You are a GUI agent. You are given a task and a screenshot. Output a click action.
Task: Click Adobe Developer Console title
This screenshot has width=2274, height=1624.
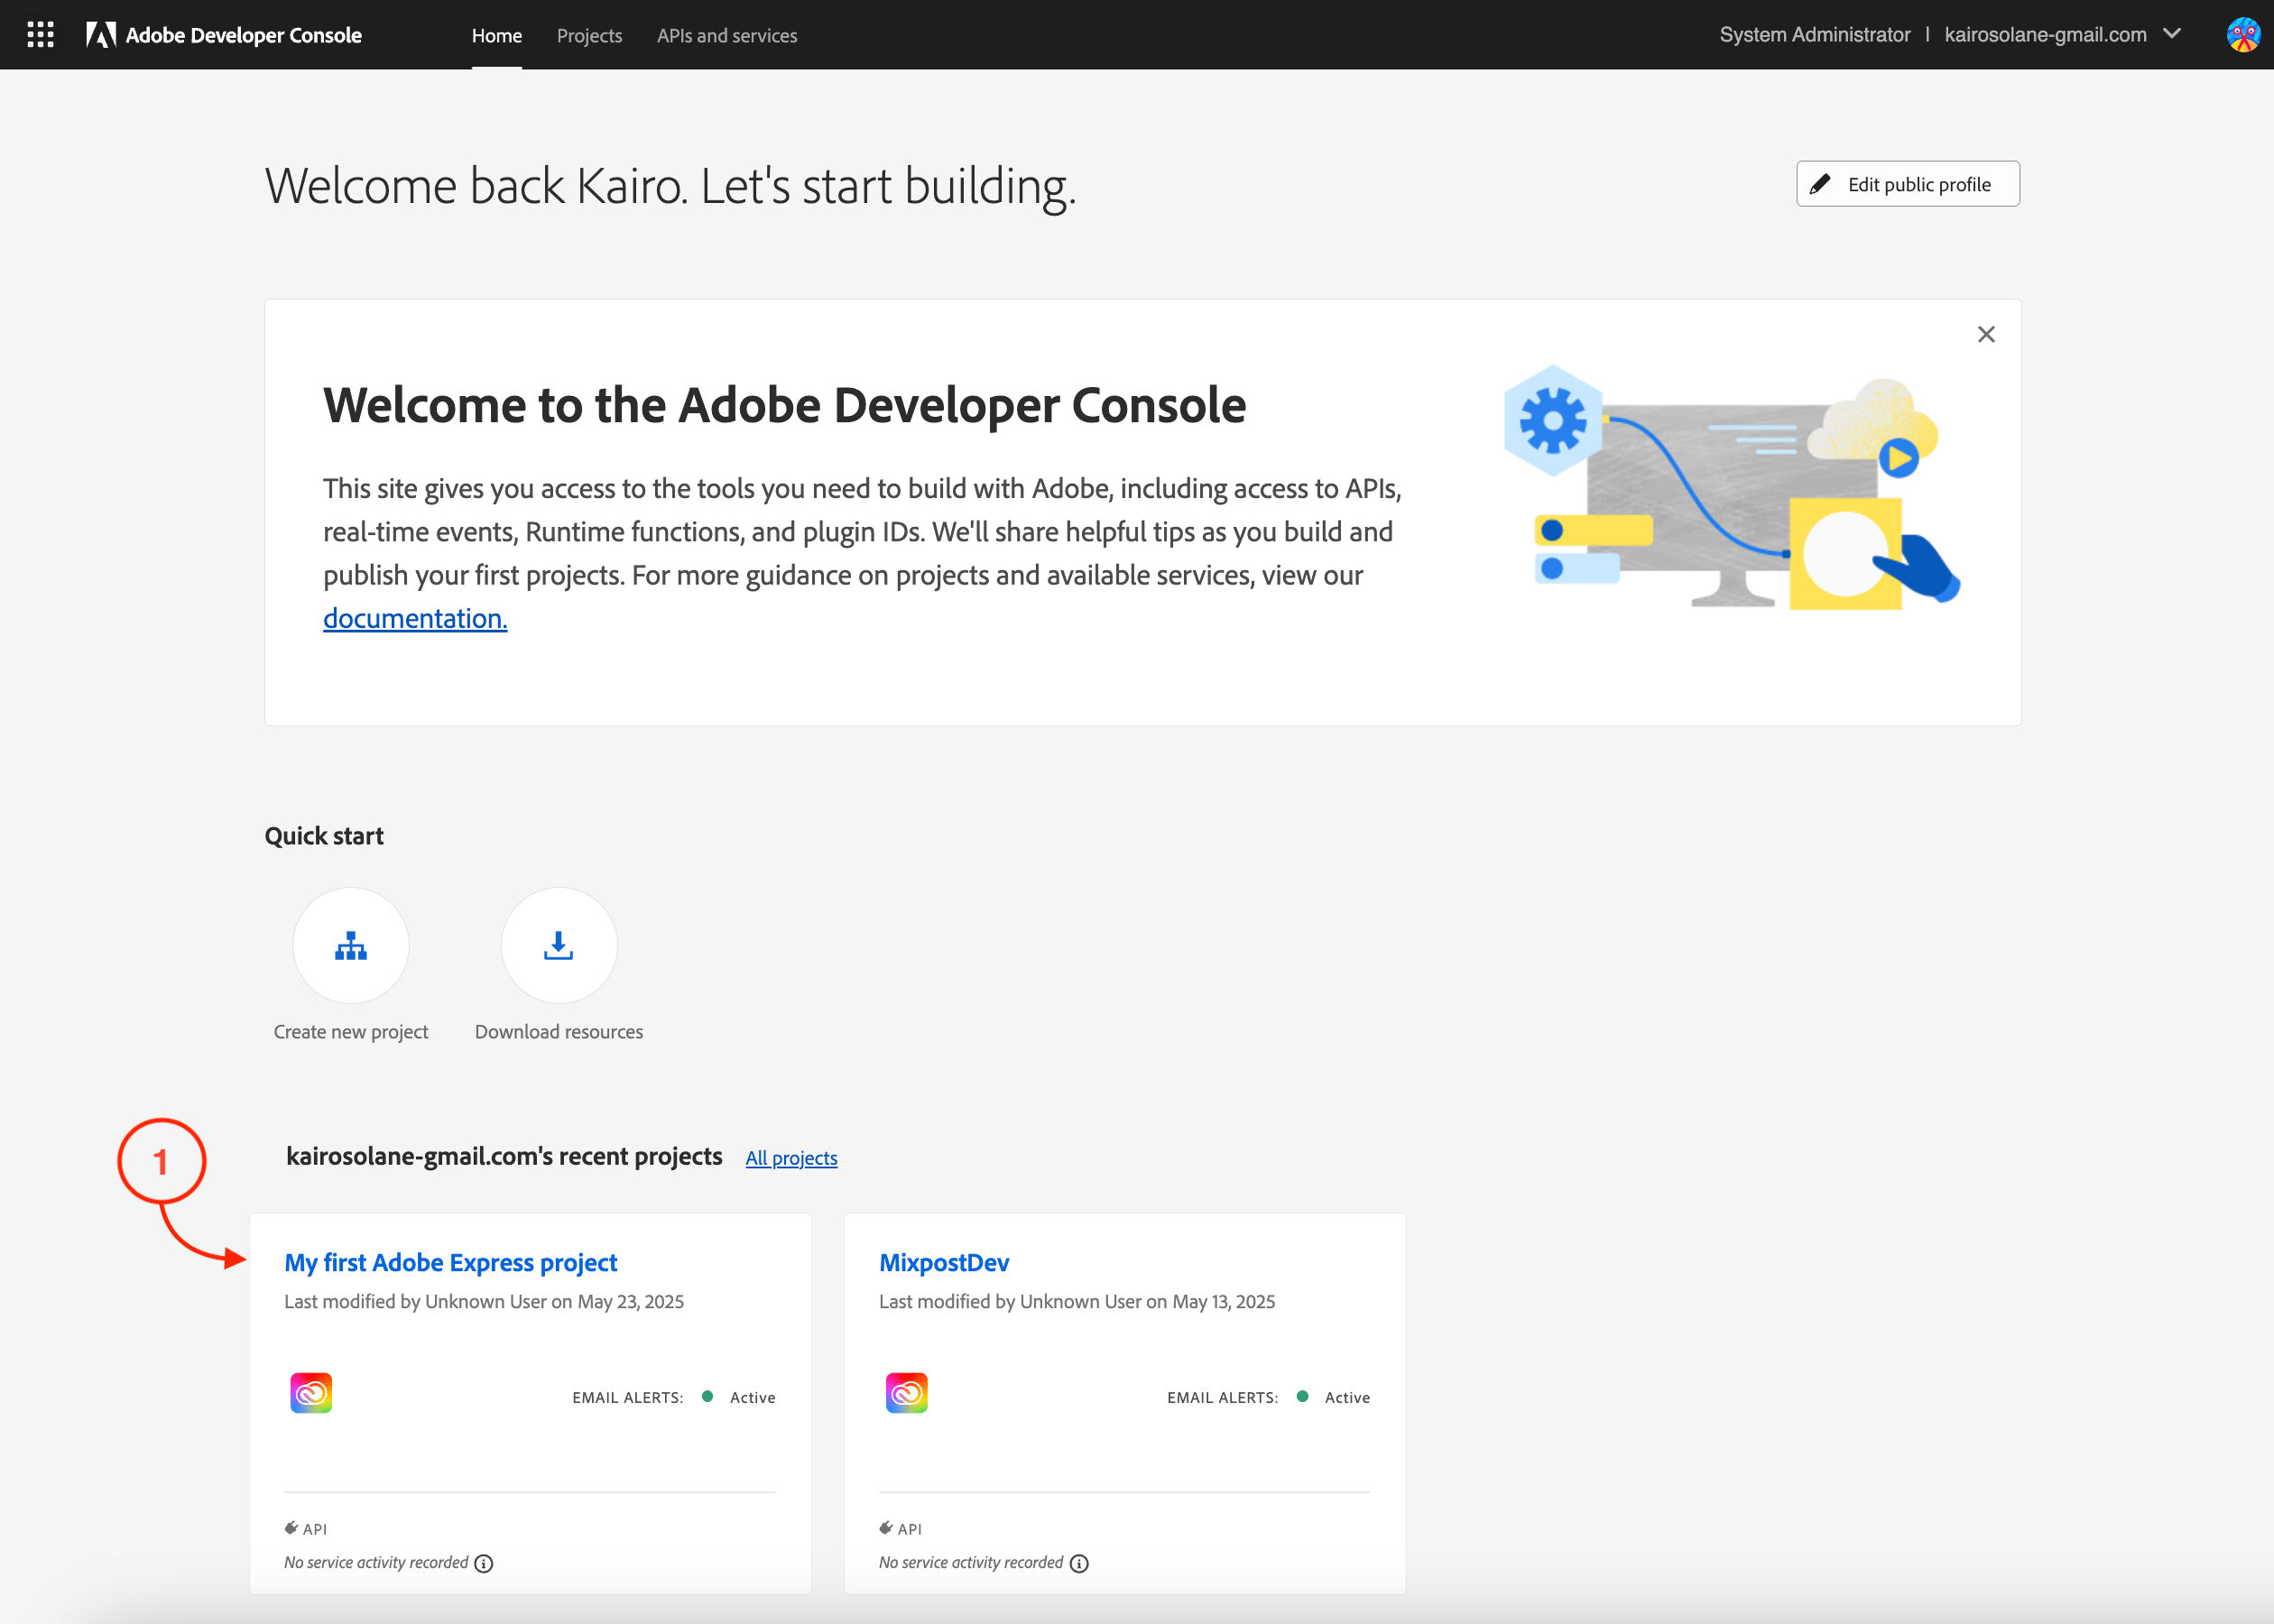(x=243, y=35)
